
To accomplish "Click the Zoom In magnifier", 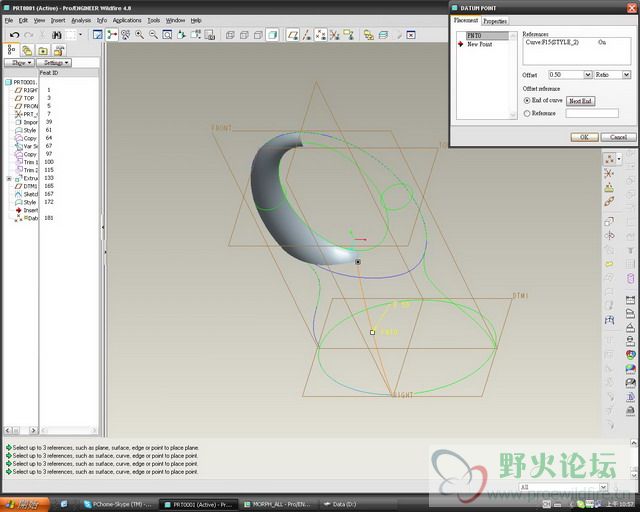I will pos(140,35).
